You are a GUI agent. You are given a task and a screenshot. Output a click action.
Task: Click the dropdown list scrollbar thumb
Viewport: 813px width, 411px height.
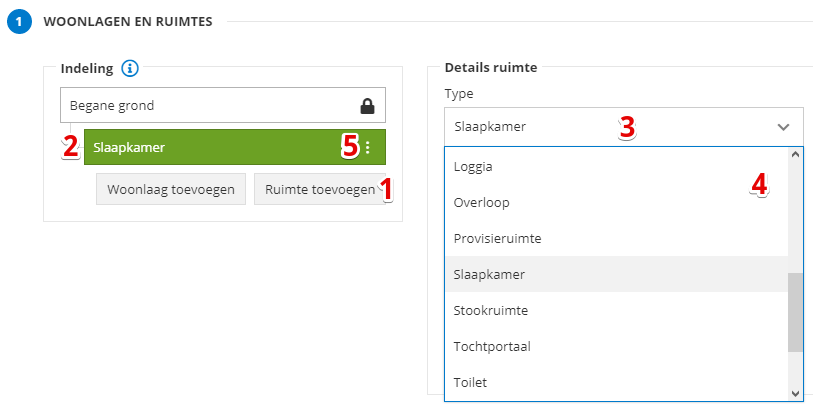click(795, 311)
